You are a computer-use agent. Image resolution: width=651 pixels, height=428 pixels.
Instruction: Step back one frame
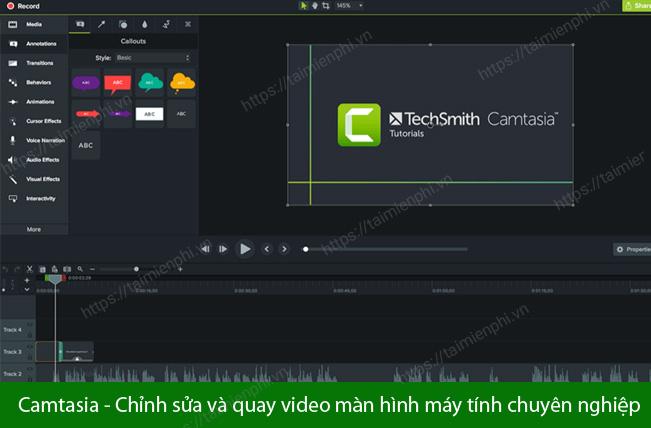205,249
